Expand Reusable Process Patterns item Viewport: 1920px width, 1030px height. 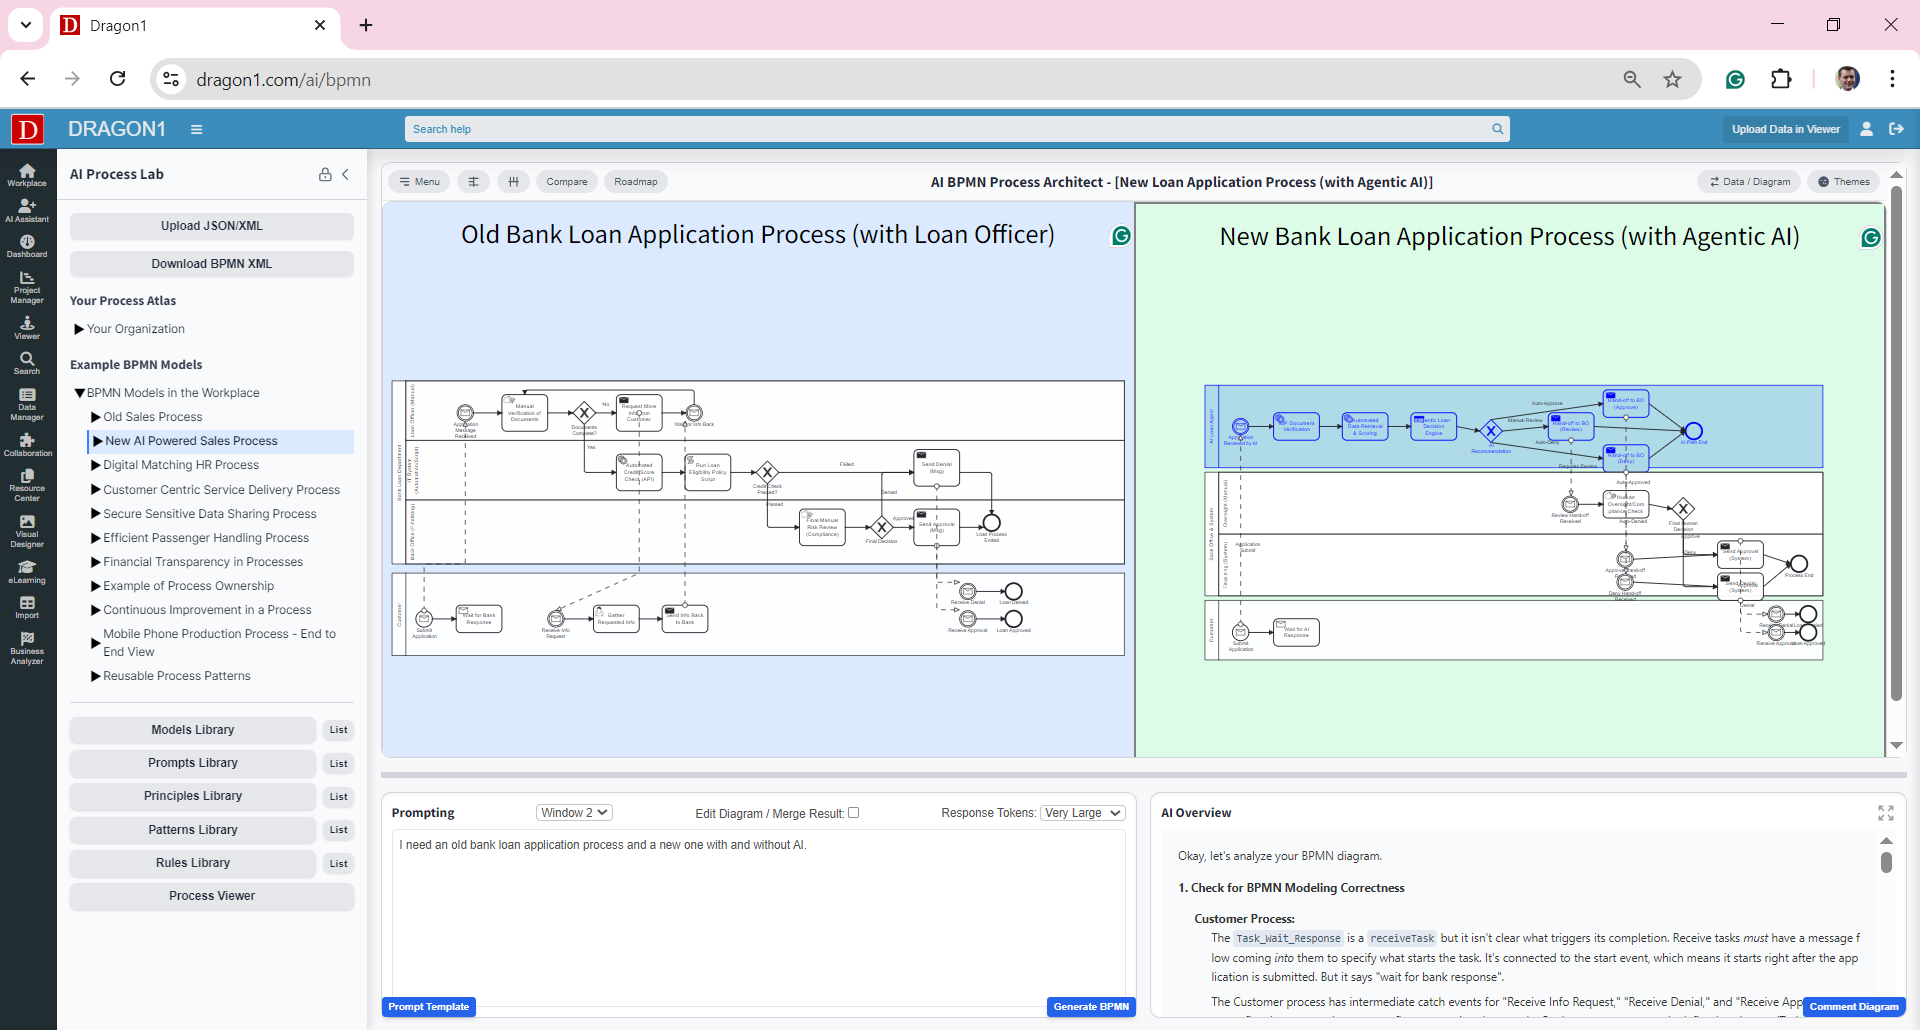click(96, 676)
